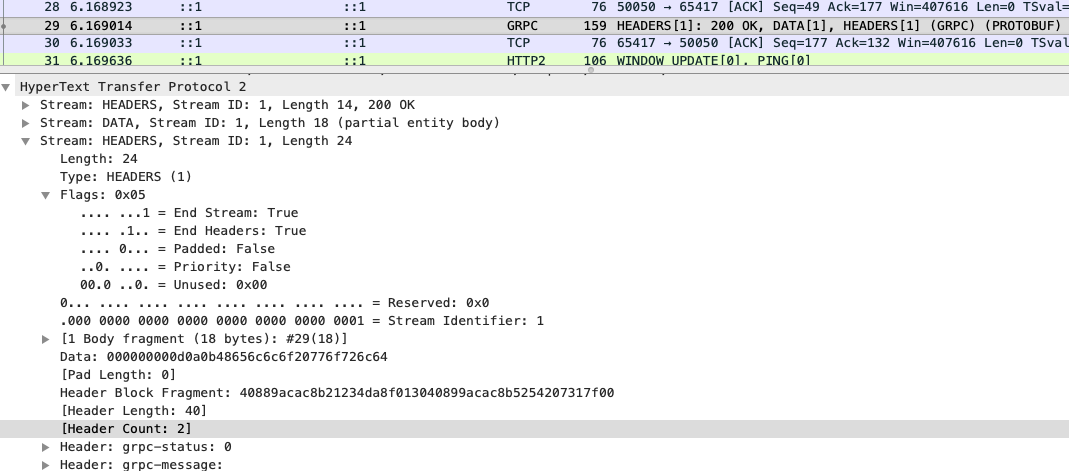Click the GRPC protocol cell of packet 29
Image resolution: width=1069 pixels, height=471 pixels.
522,26
